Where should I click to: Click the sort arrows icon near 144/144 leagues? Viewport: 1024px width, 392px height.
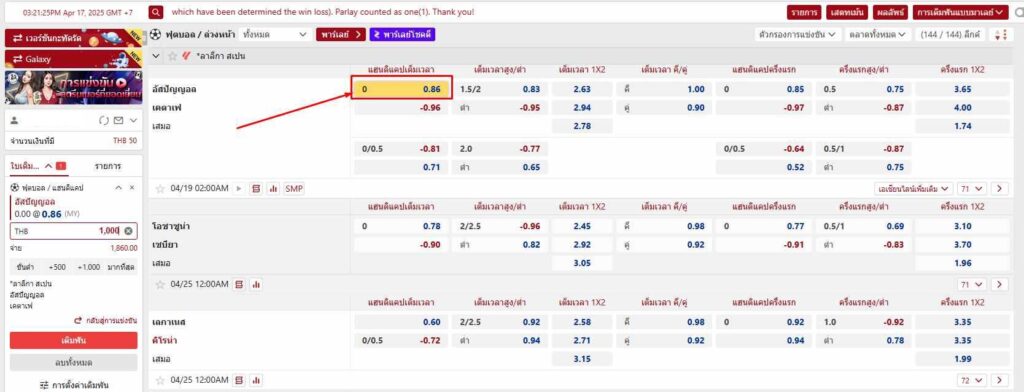pyautogui.click(x=999, y=35)
